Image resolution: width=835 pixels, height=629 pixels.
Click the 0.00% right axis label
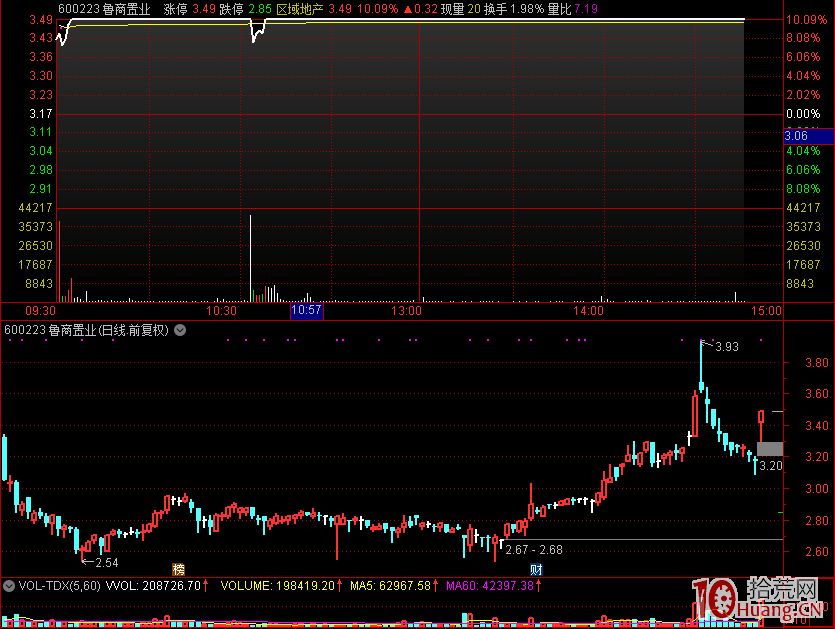(x=803, y=114)
